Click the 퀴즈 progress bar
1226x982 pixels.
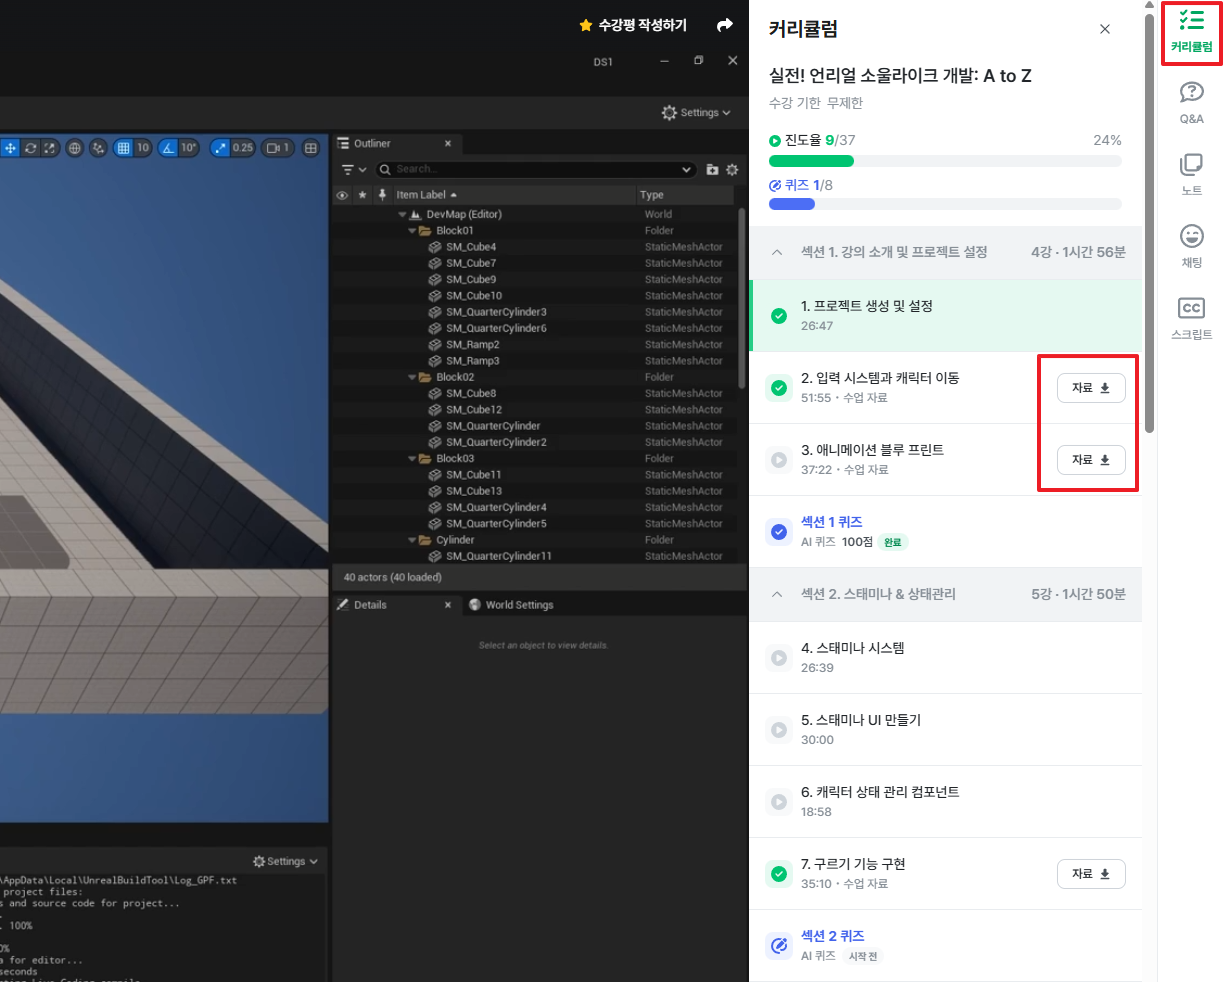point(945,204)
